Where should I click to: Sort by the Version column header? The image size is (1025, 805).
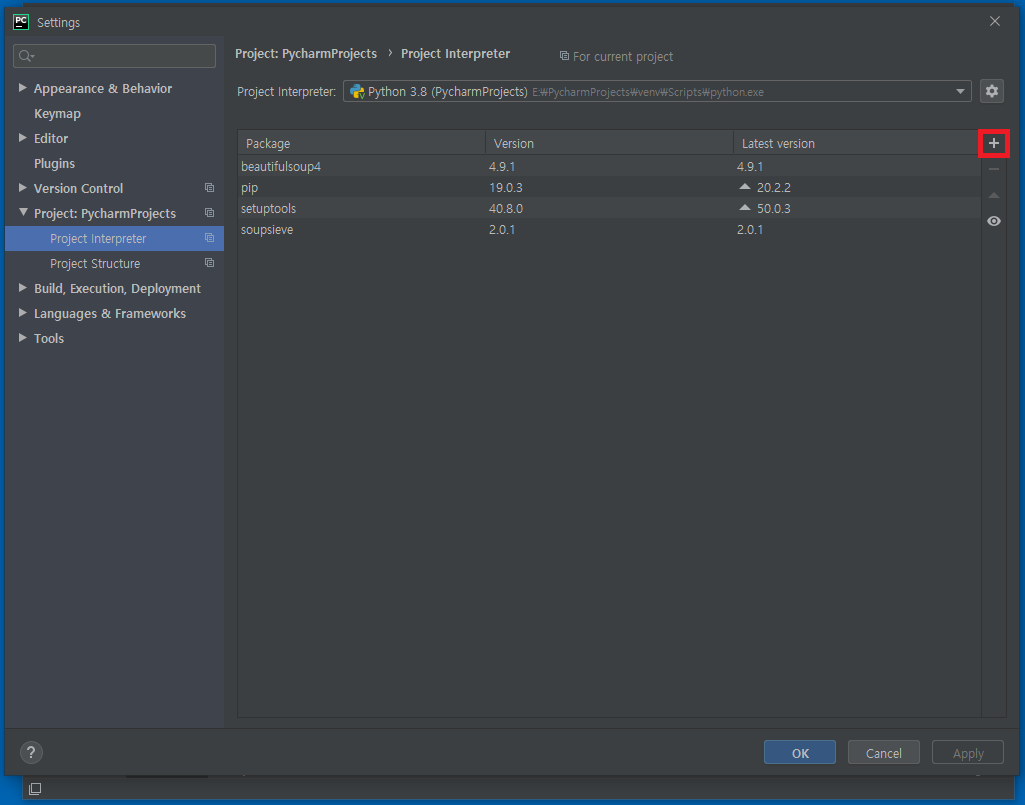609,143
